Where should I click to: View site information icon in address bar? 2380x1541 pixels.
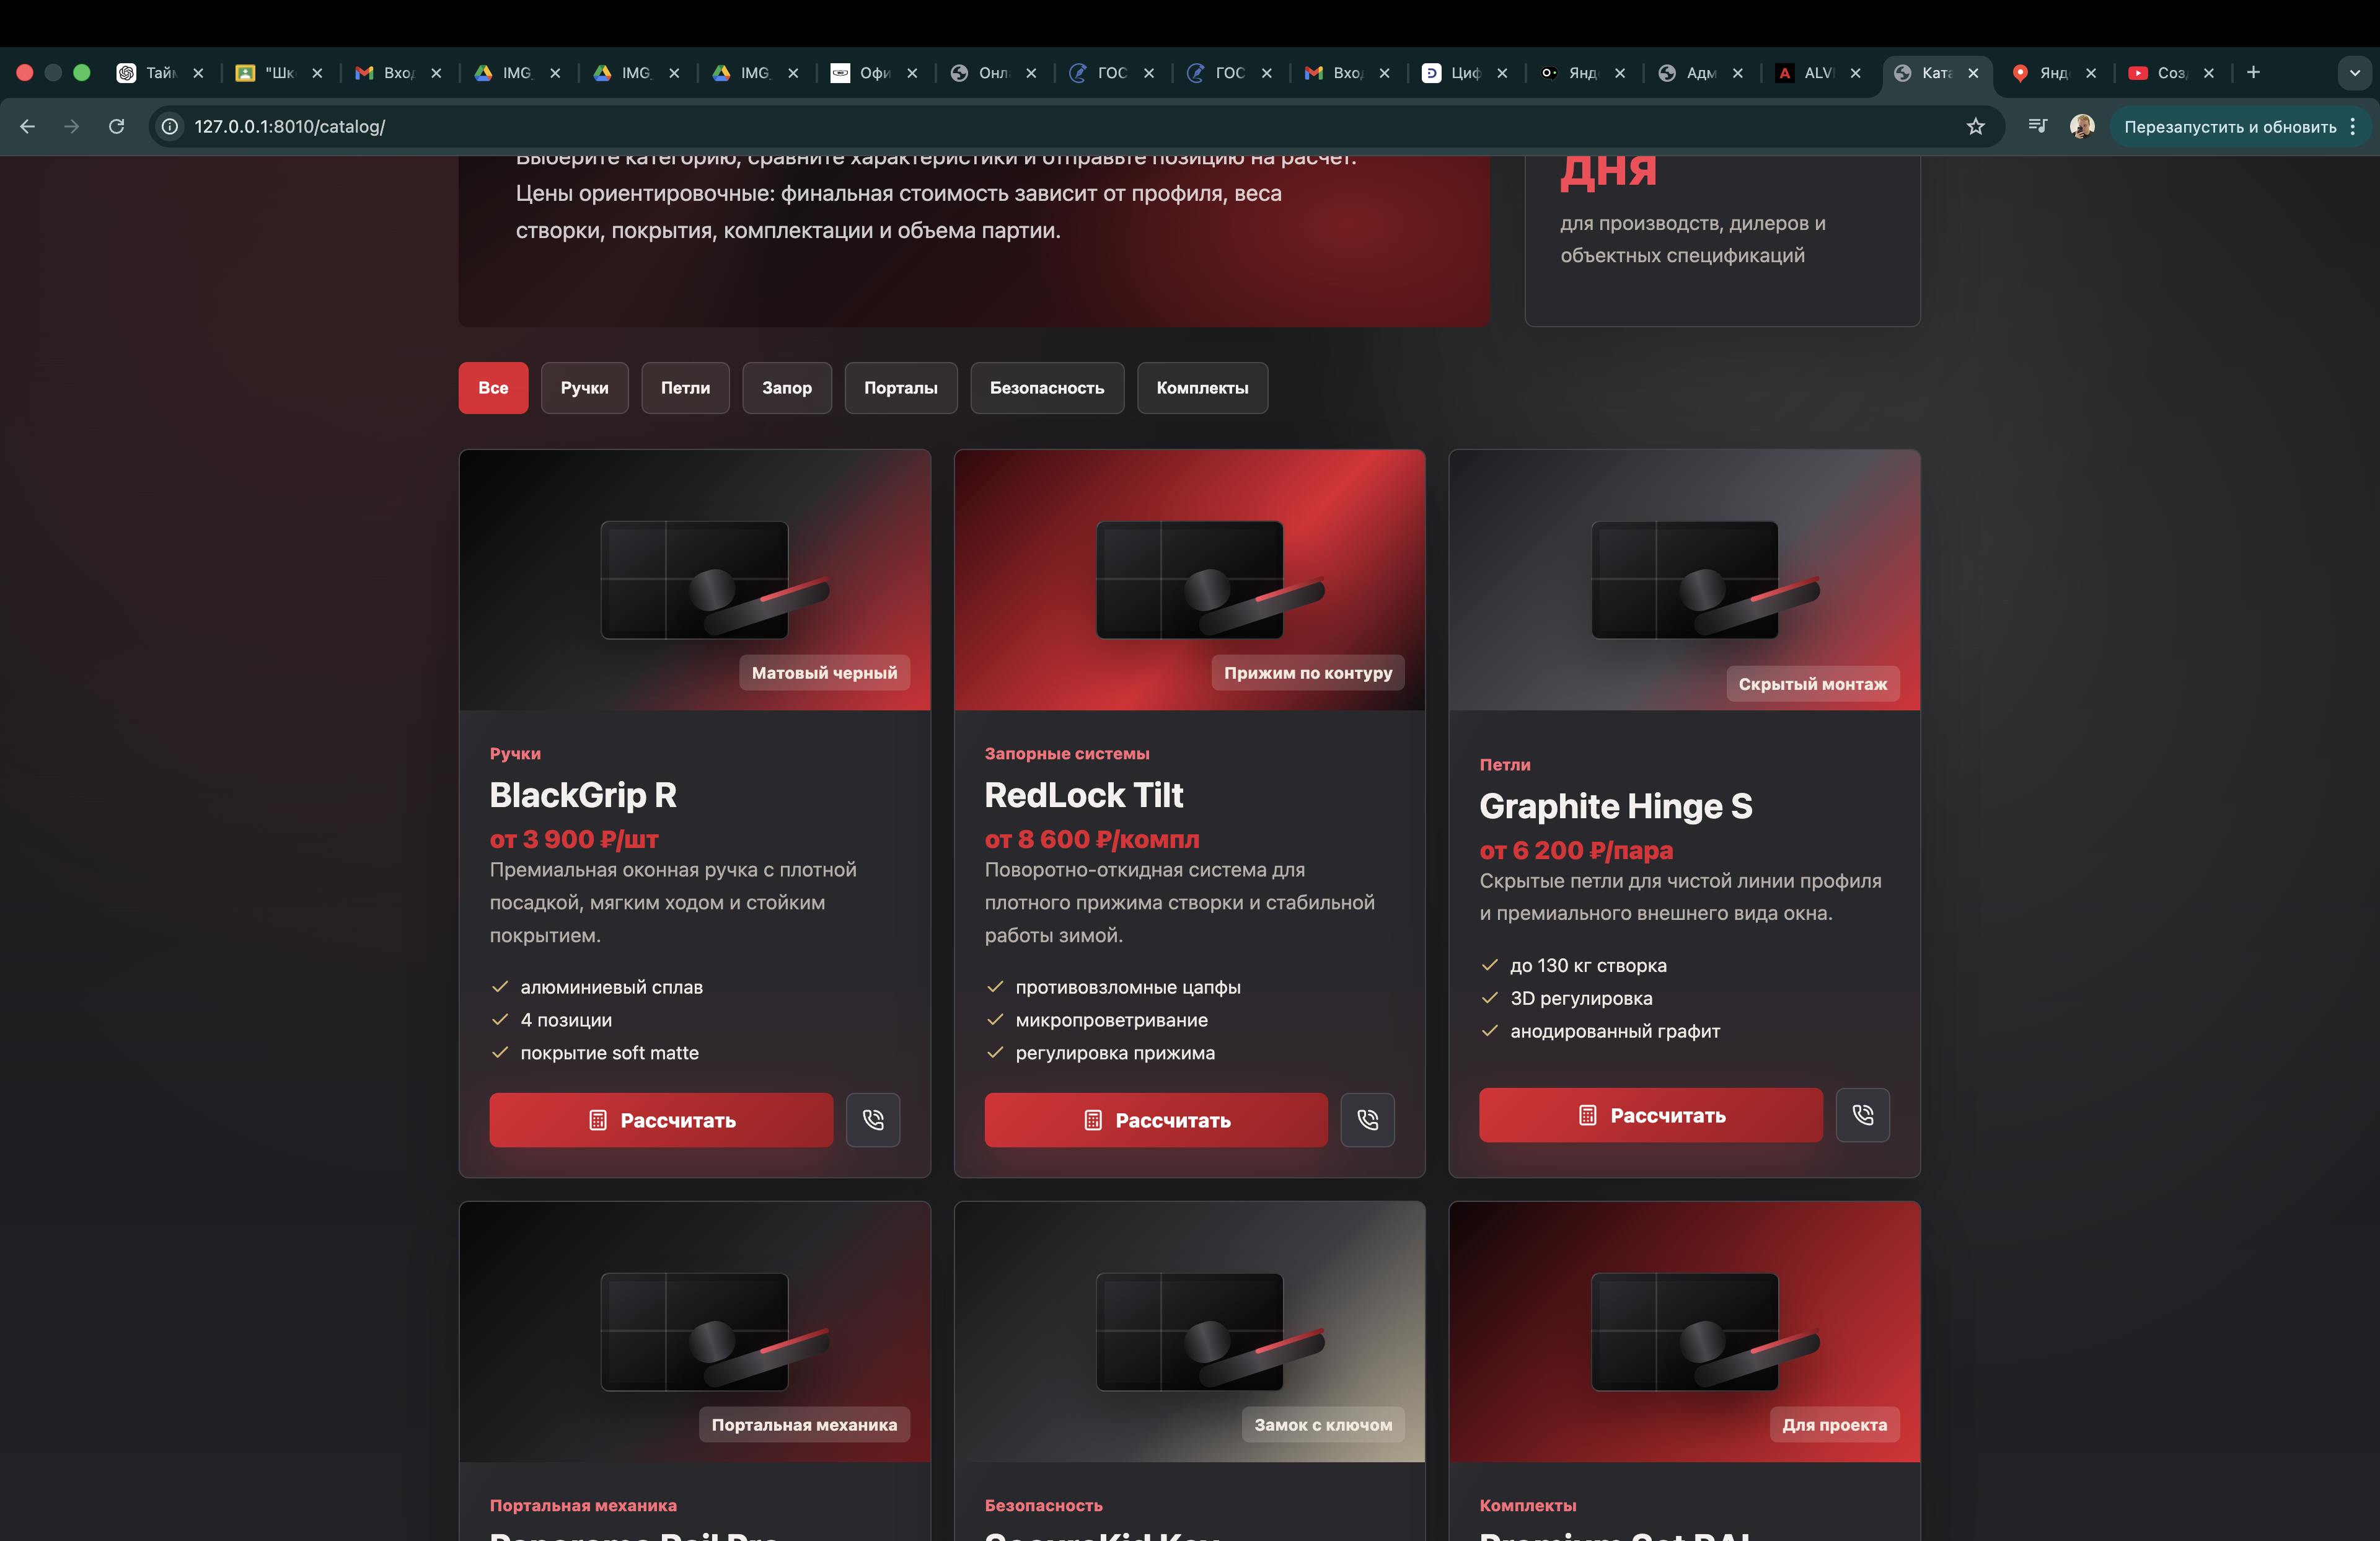coord(170,126)
